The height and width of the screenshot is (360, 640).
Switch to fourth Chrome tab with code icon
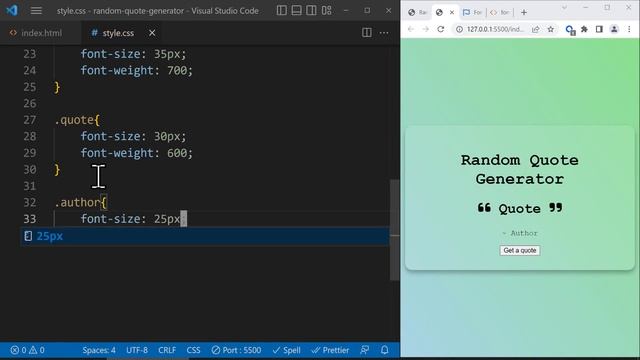point(500,12)
